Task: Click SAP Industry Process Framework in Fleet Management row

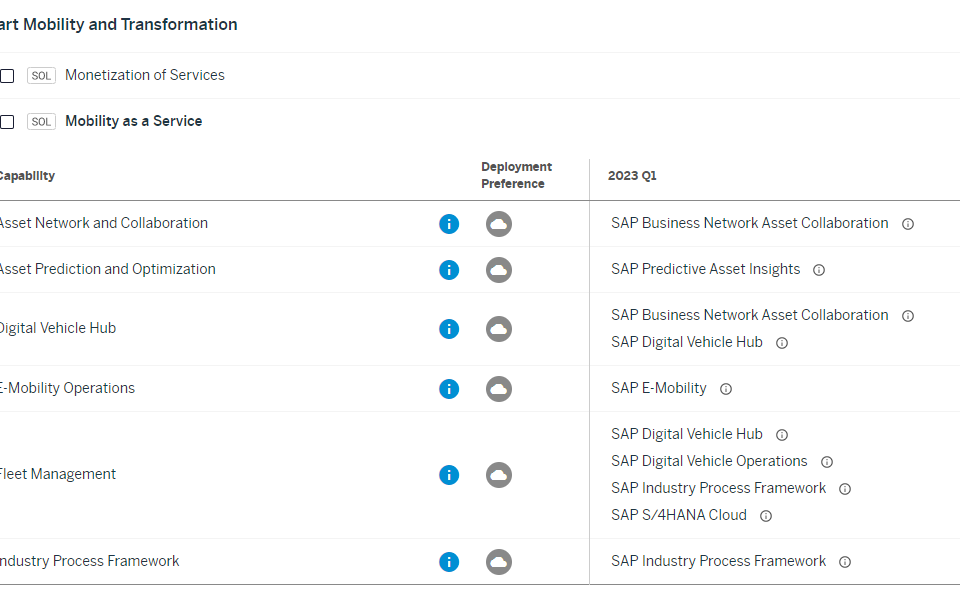Action: click(718, 488)
